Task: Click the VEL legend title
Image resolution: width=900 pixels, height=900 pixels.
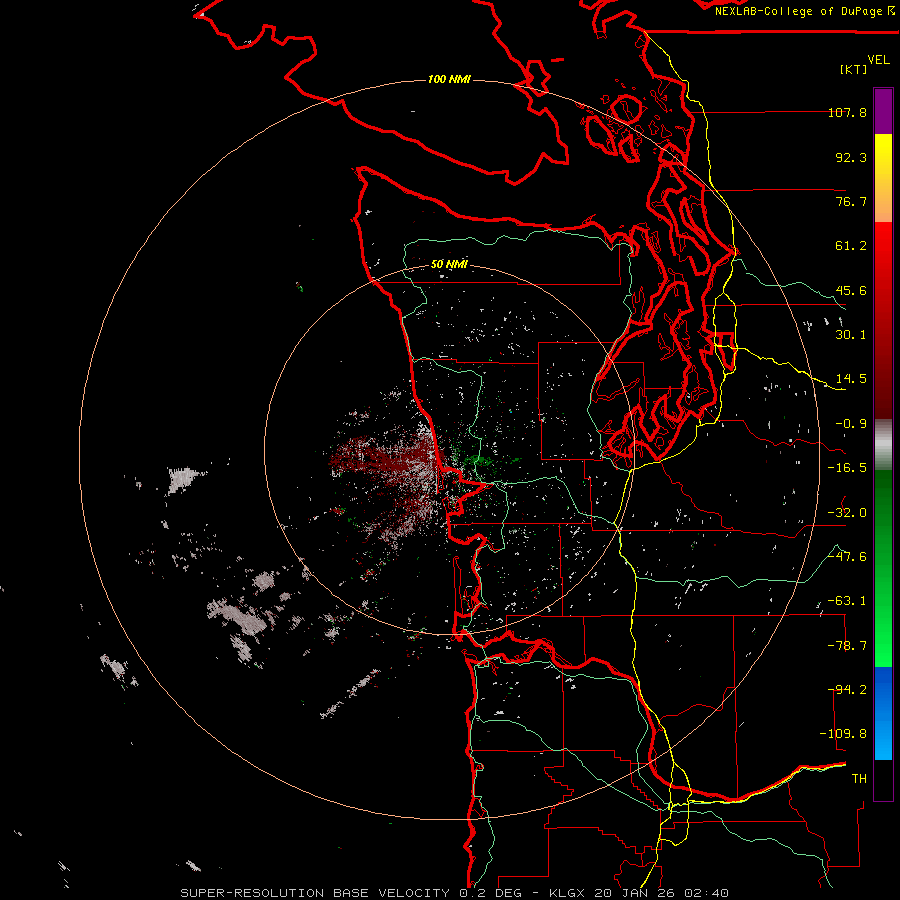Action: 878,59
